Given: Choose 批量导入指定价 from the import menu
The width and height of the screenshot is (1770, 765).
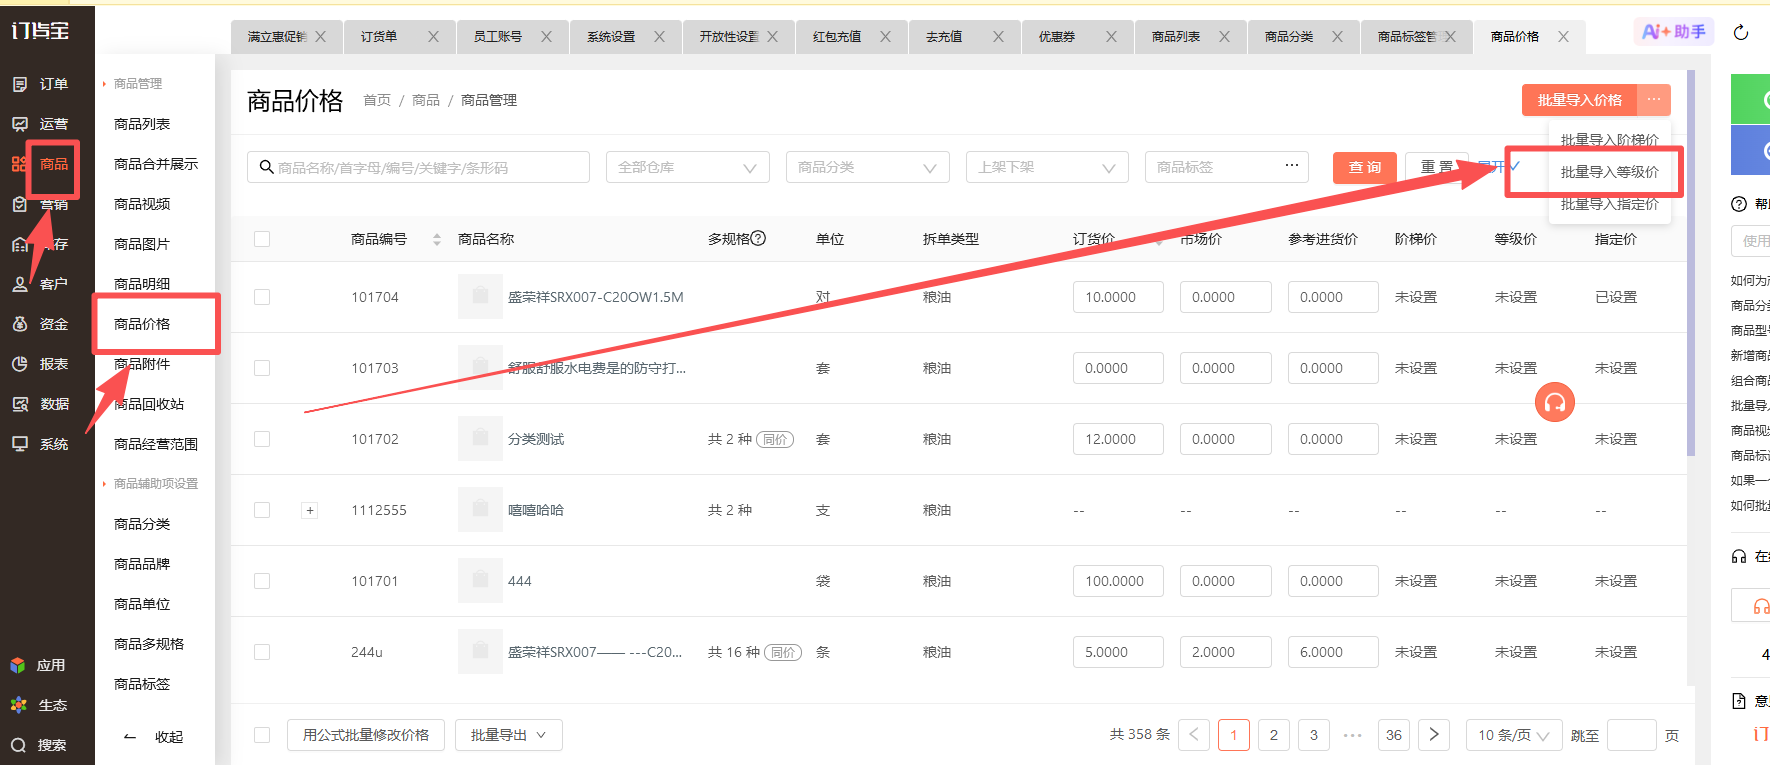Looking at the screenshot, I should 1609,204.
